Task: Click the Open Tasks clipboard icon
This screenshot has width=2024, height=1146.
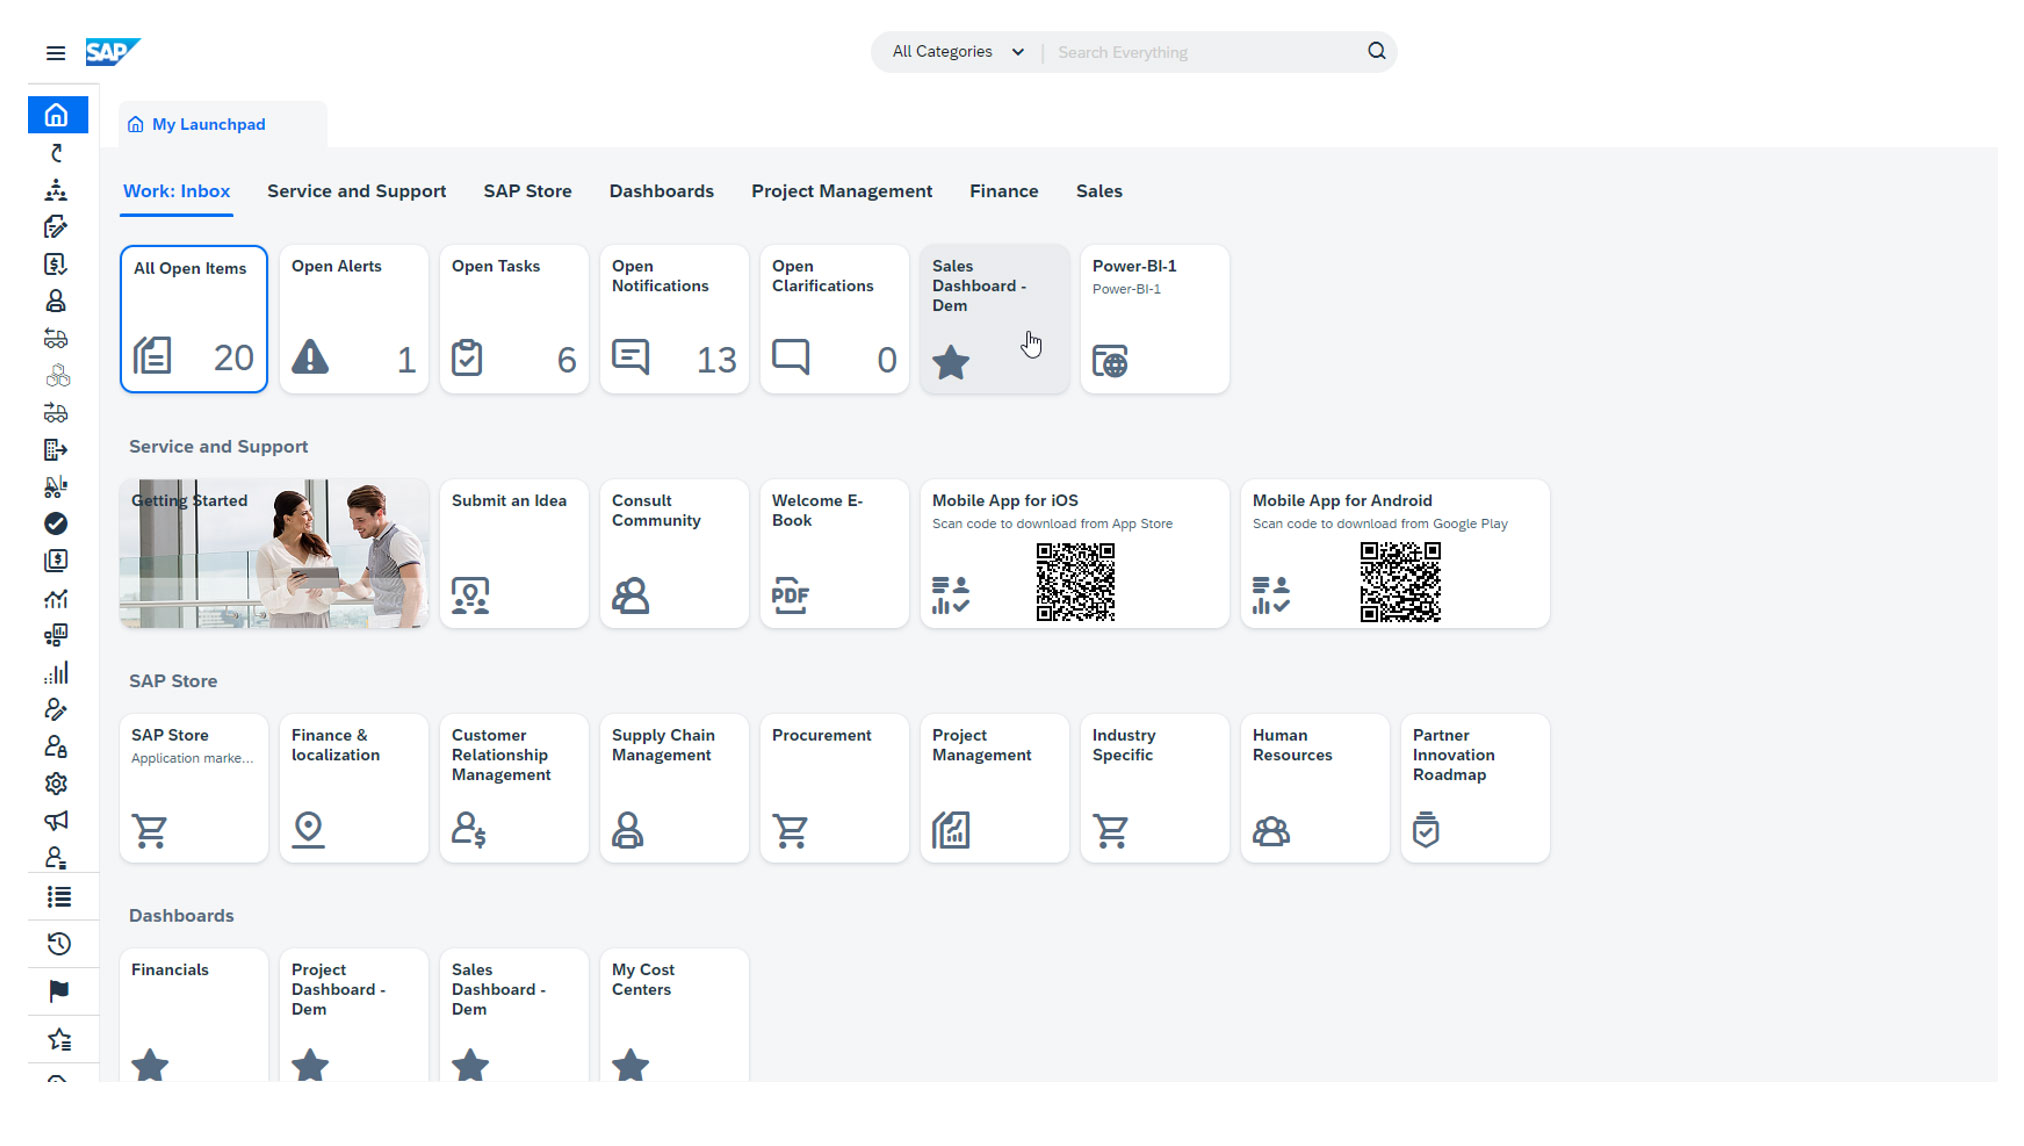Action: click(x=468, y=359)
